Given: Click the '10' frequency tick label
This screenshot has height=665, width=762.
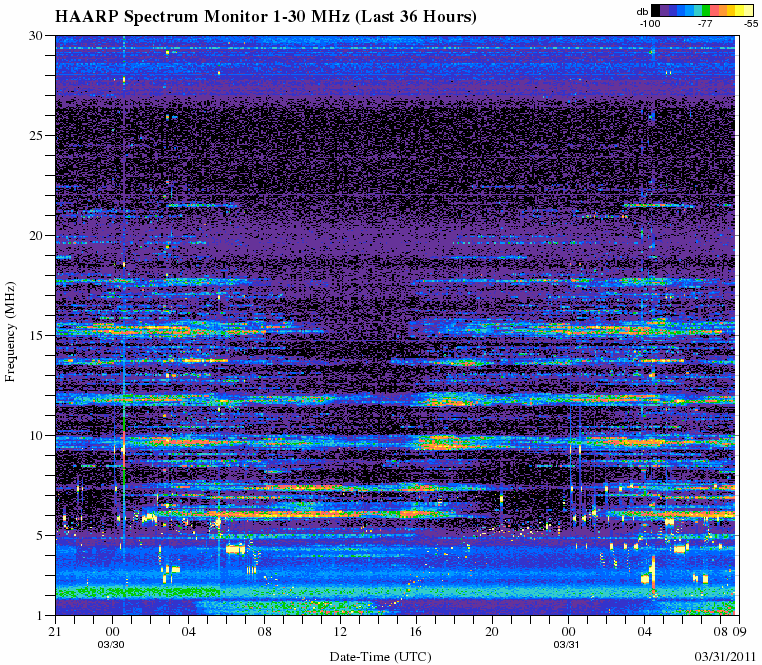Looking at the screenshot, I should 37,436.
